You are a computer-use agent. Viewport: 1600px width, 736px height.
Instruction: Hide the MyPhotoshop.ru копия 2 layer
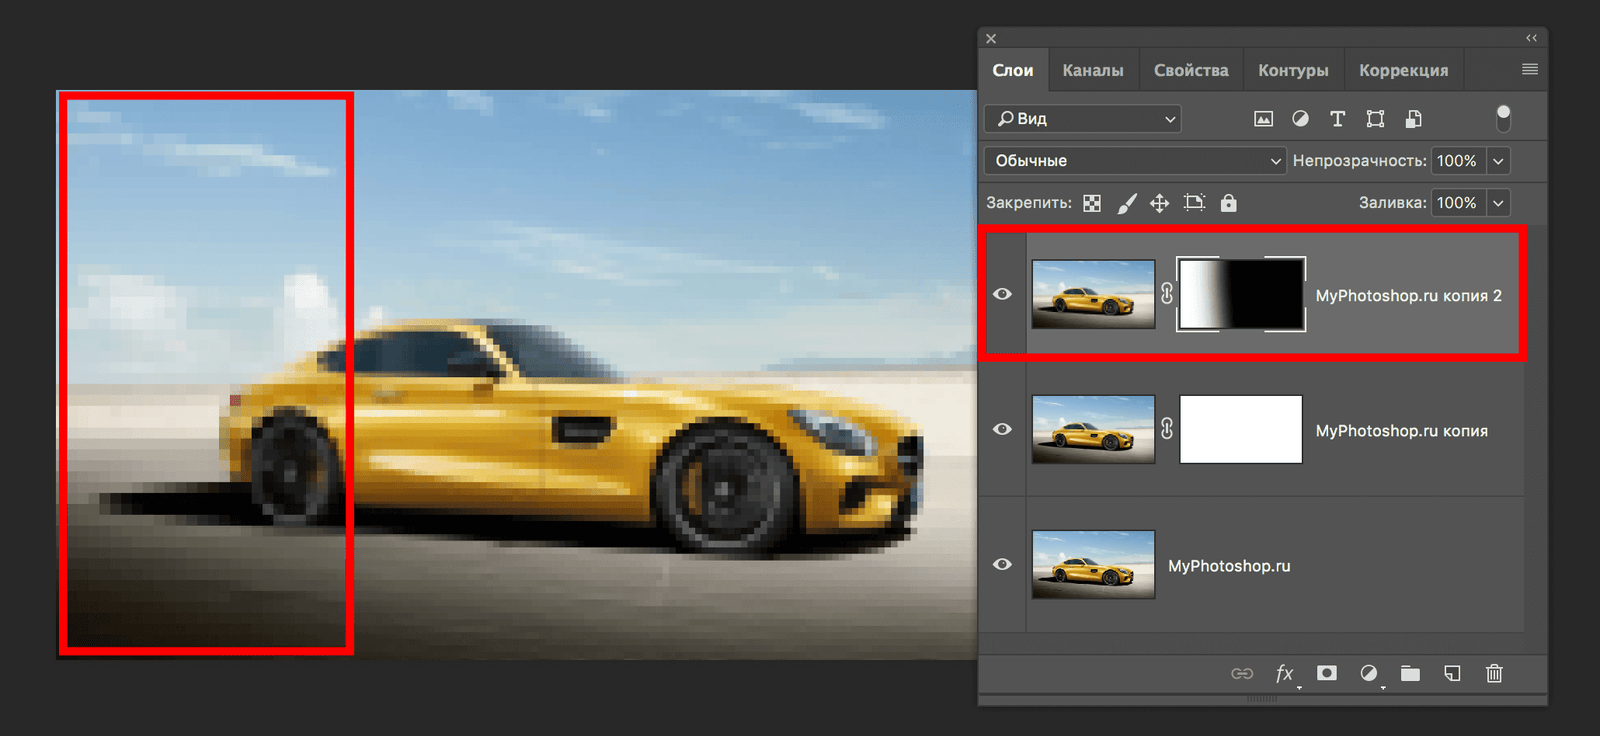point(1002,294)
